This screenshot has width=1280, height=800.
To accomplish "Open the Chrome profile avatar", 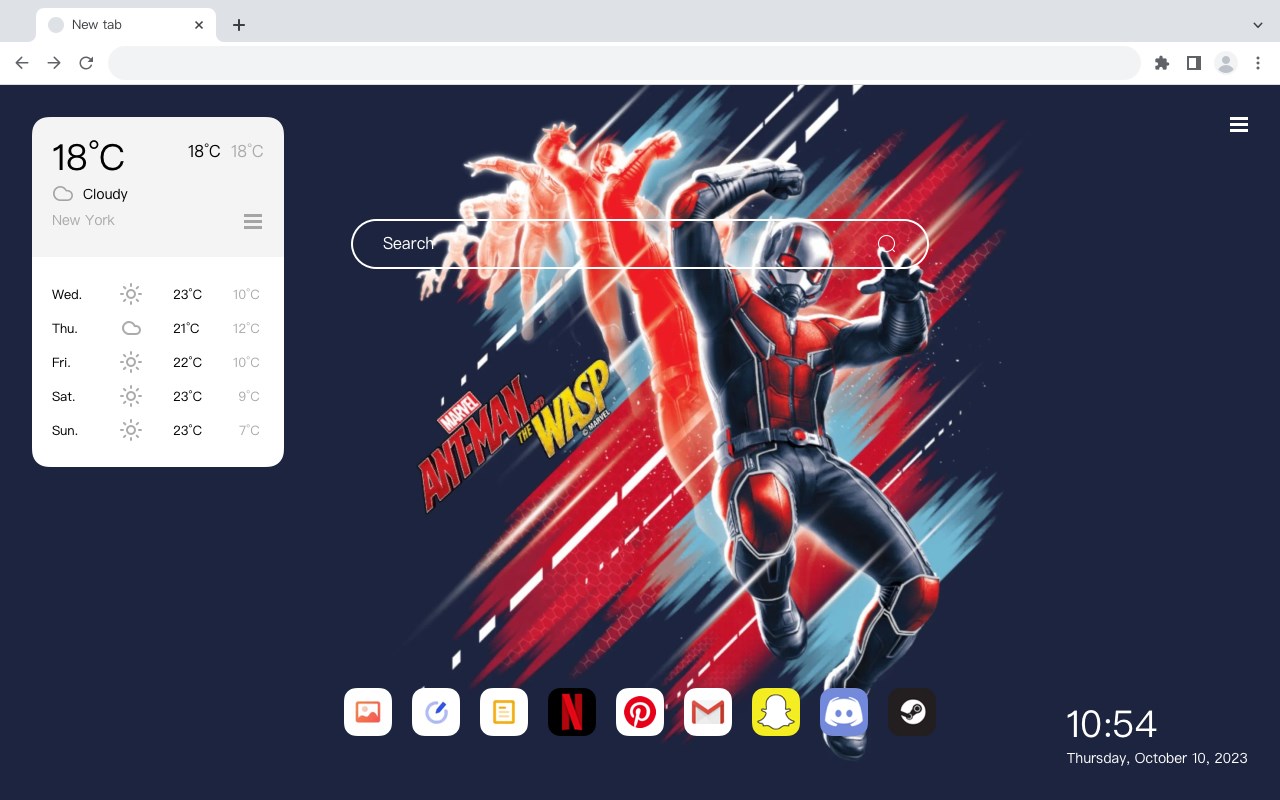I will [x=1226, y=63].
